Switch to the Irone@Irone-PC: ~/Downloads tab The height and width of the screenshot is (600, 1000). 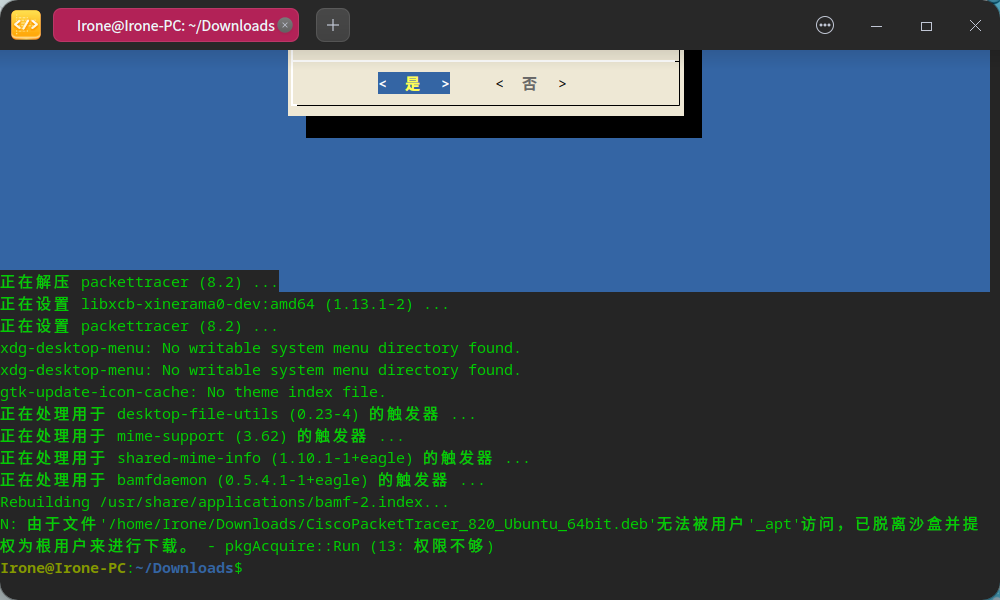[170, 24]
